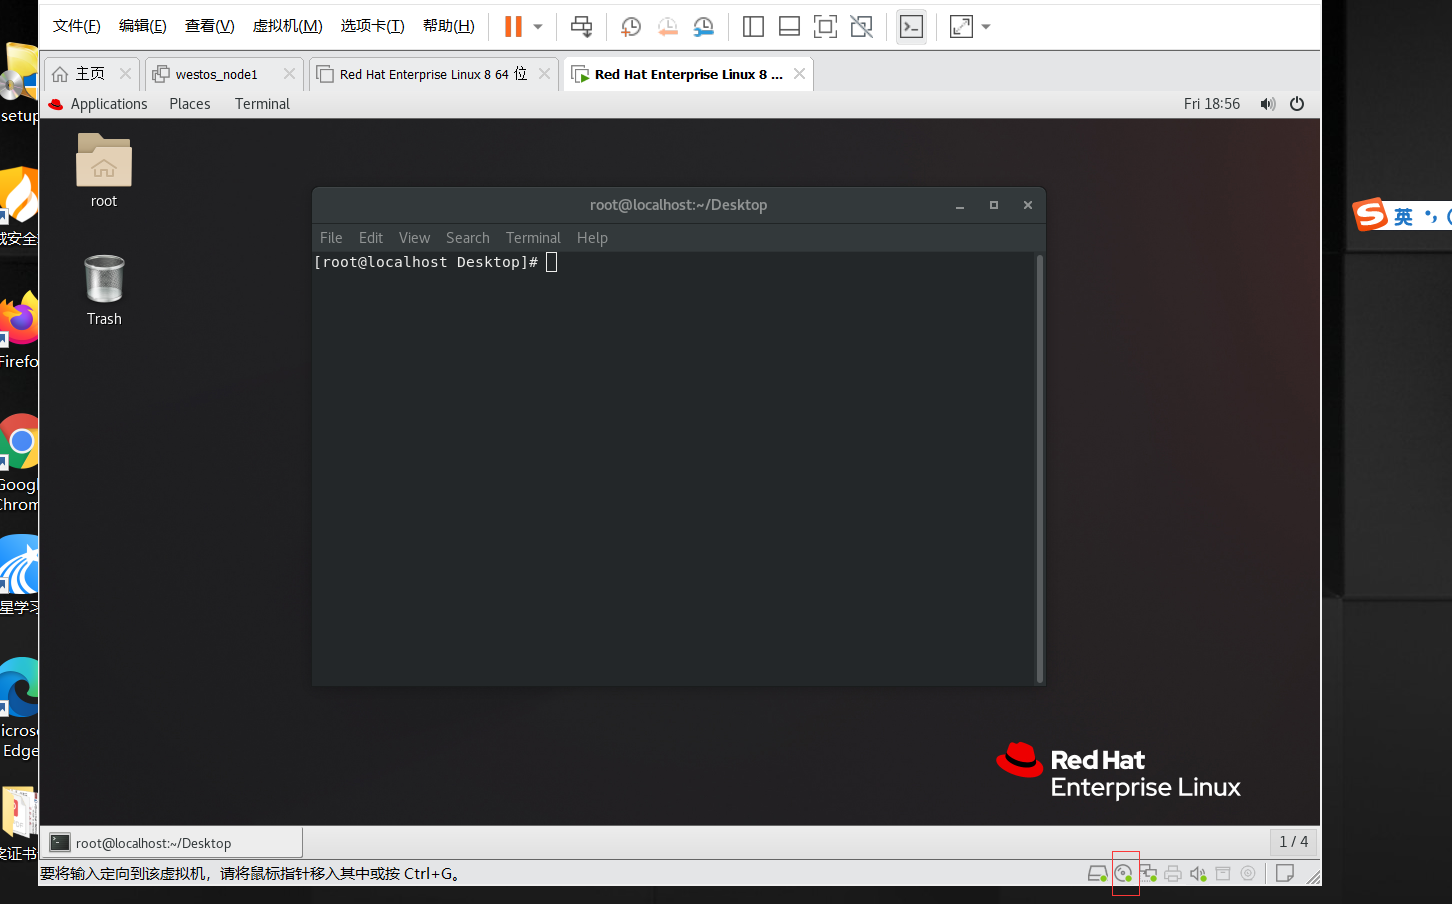Toggle Sogou 英 language mode
Screen dimensions: 1452x904
point(1404,217)
